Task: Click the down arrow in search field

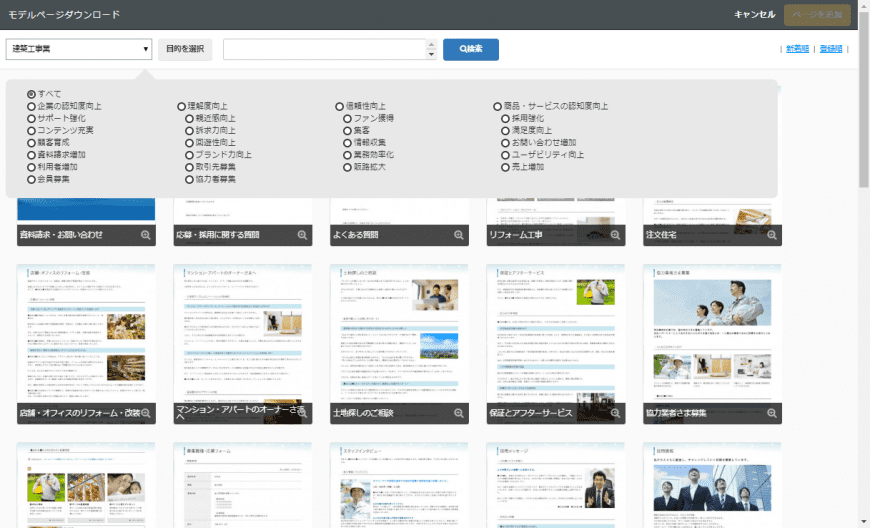Action: (431, 54)
